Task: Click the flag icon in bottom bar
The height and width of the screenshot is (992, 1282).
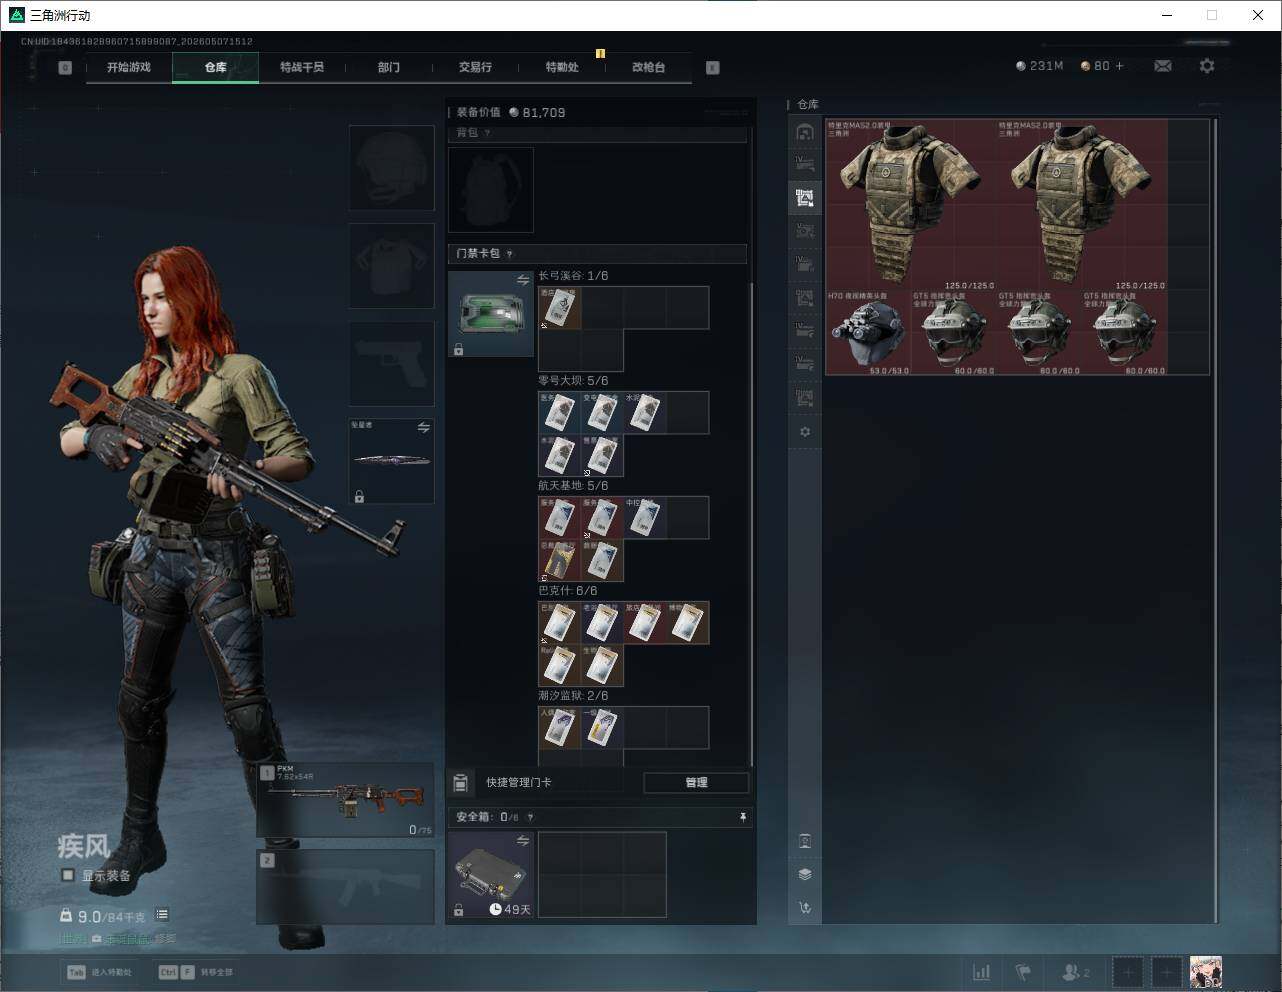Action: (1023, 972)
